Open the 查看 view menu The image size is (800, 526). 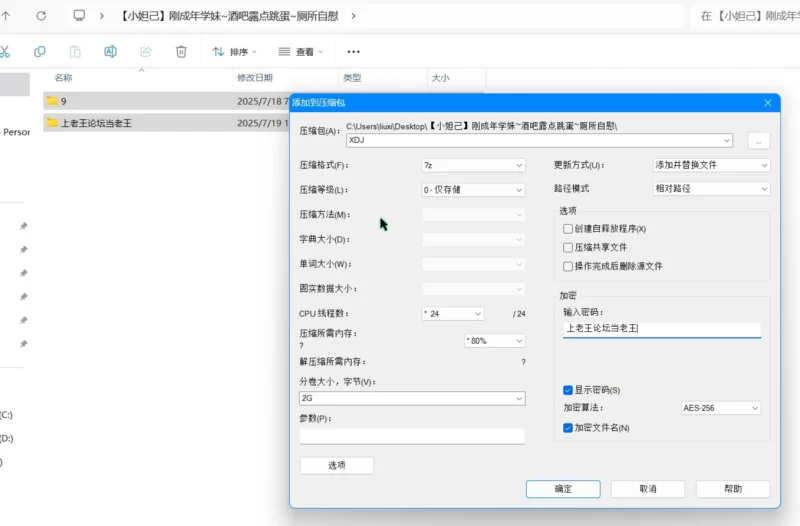click(301, 52)
